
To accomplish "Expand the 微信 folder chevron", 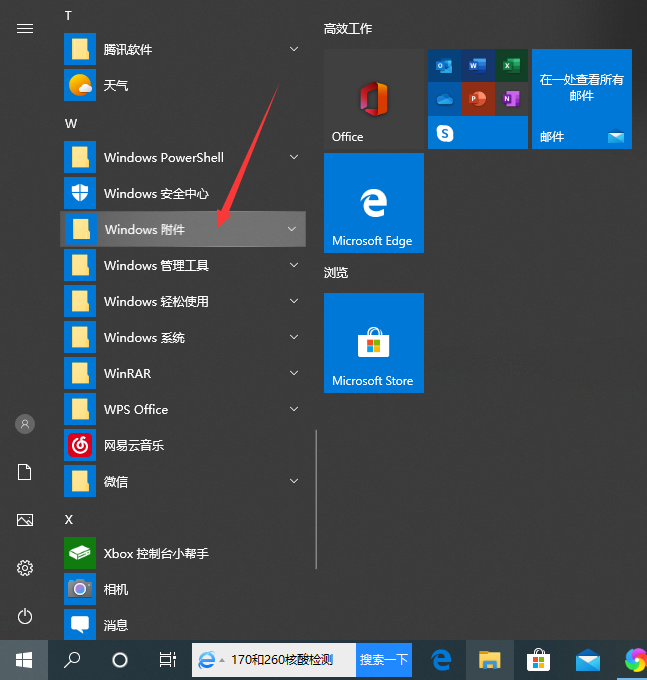I will tap(294, 481).
